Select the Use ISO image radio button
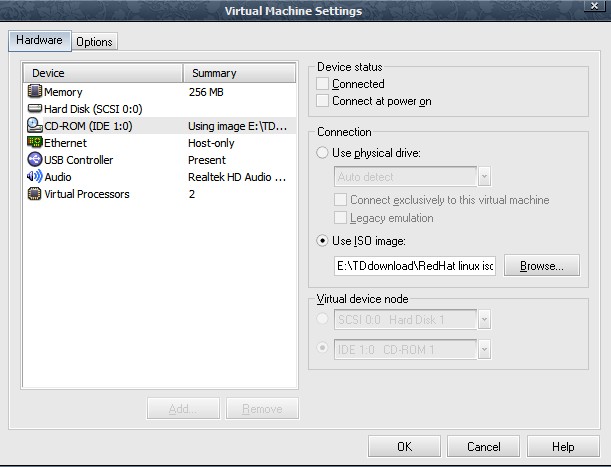The image size is (611, 467). [322, 241]
